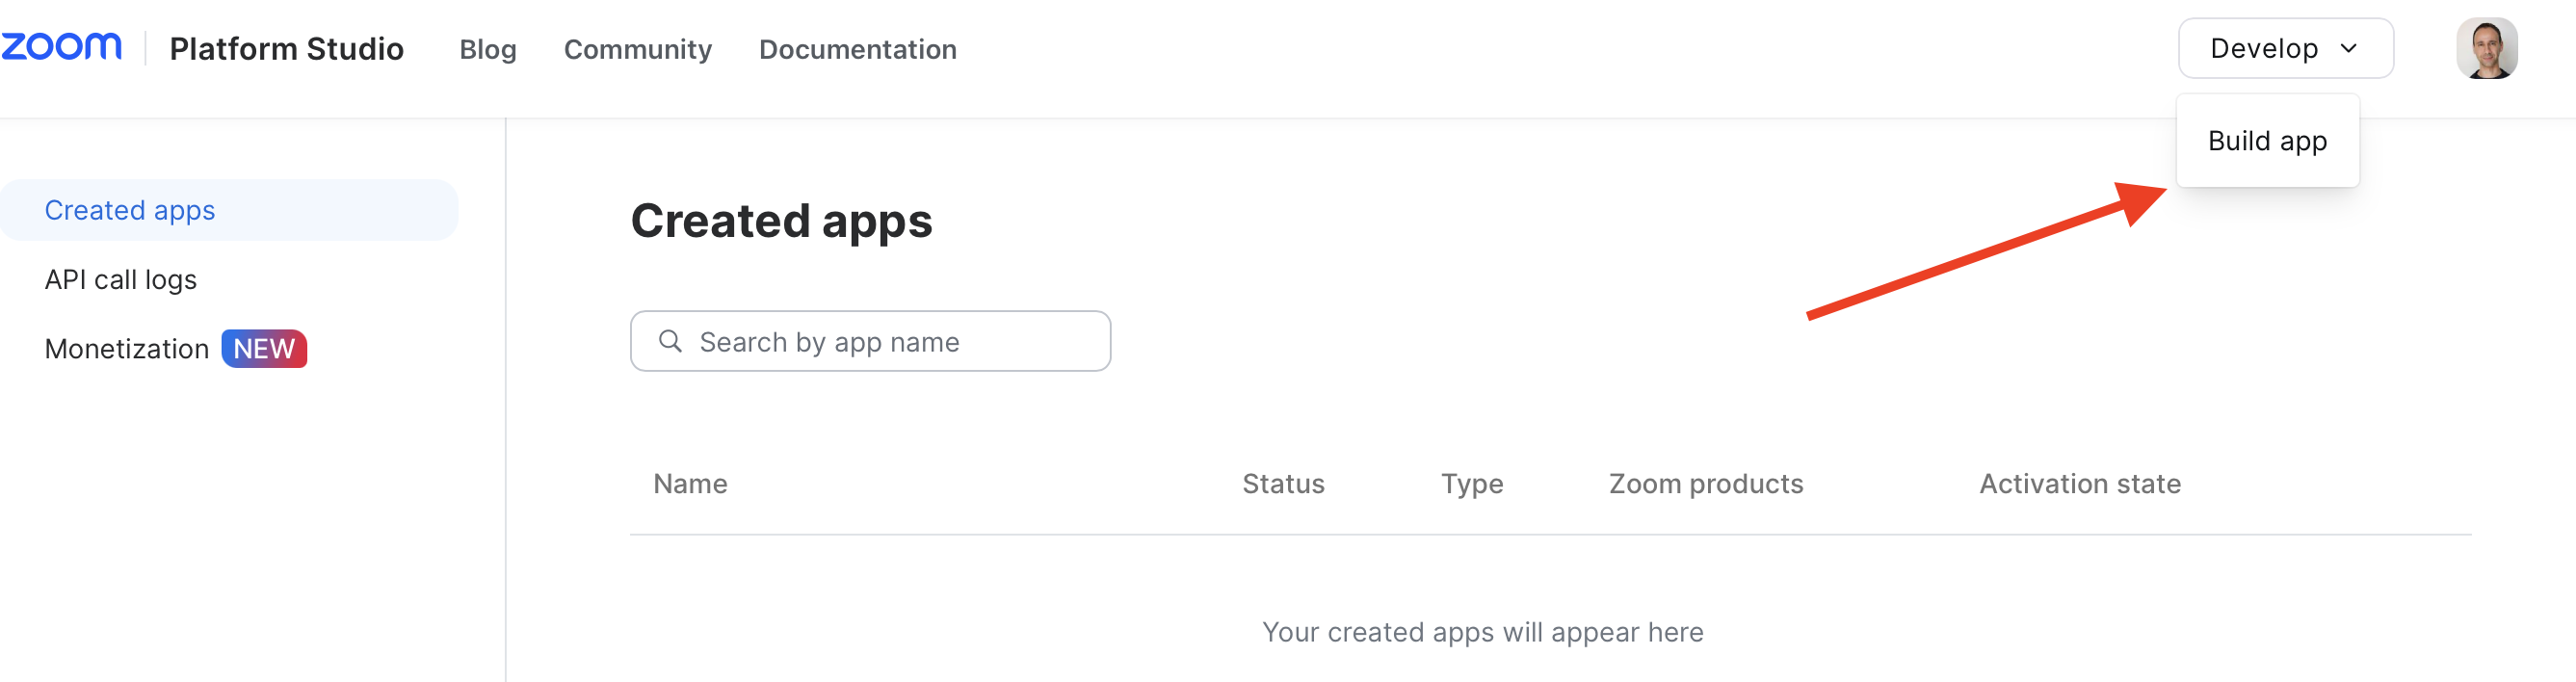Click the Name column header
Screen dimensions: 2576x682
tap(690, 484)
